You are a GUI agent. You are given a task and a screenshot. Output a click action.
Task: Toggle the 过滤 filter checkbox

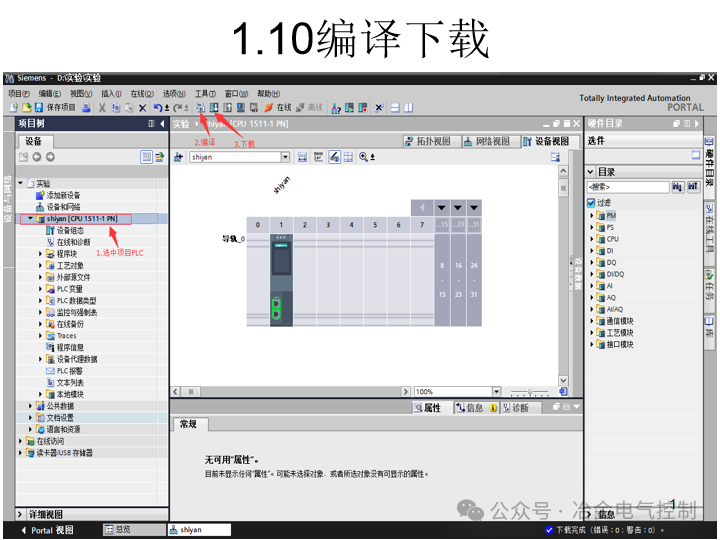[591, 202]
